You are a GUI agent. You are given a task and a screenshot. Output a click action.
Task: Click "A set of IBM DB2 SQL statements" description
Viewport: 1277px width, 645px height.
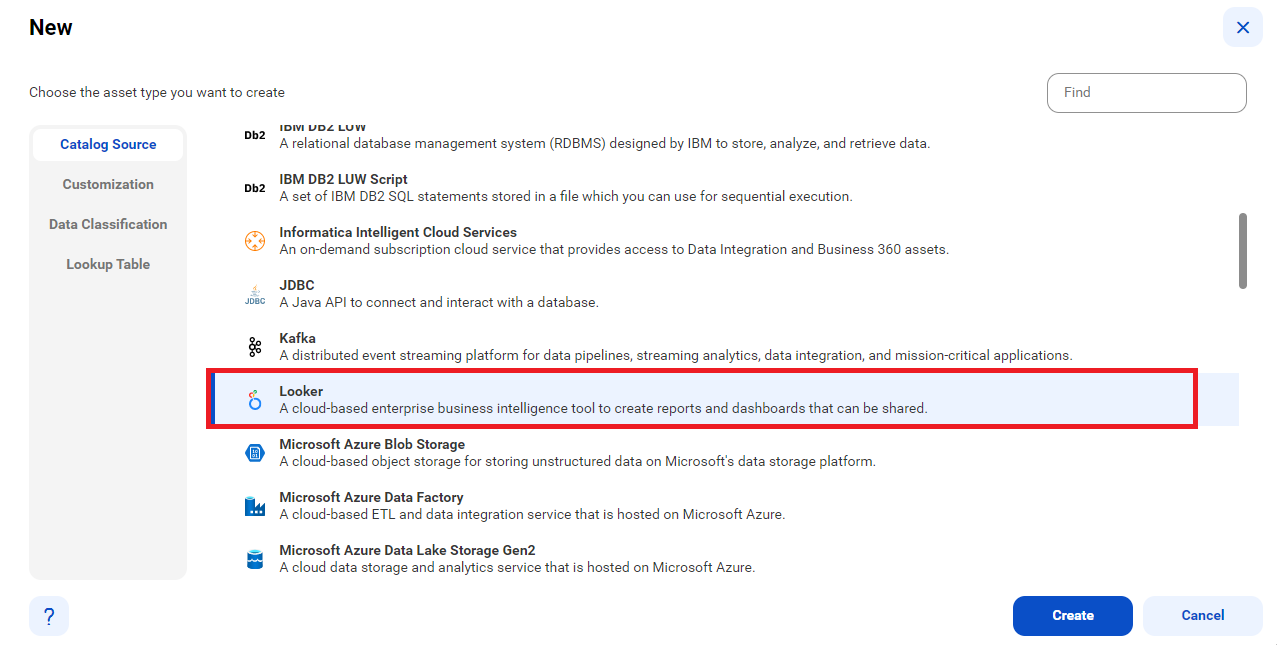pos(566,196)
